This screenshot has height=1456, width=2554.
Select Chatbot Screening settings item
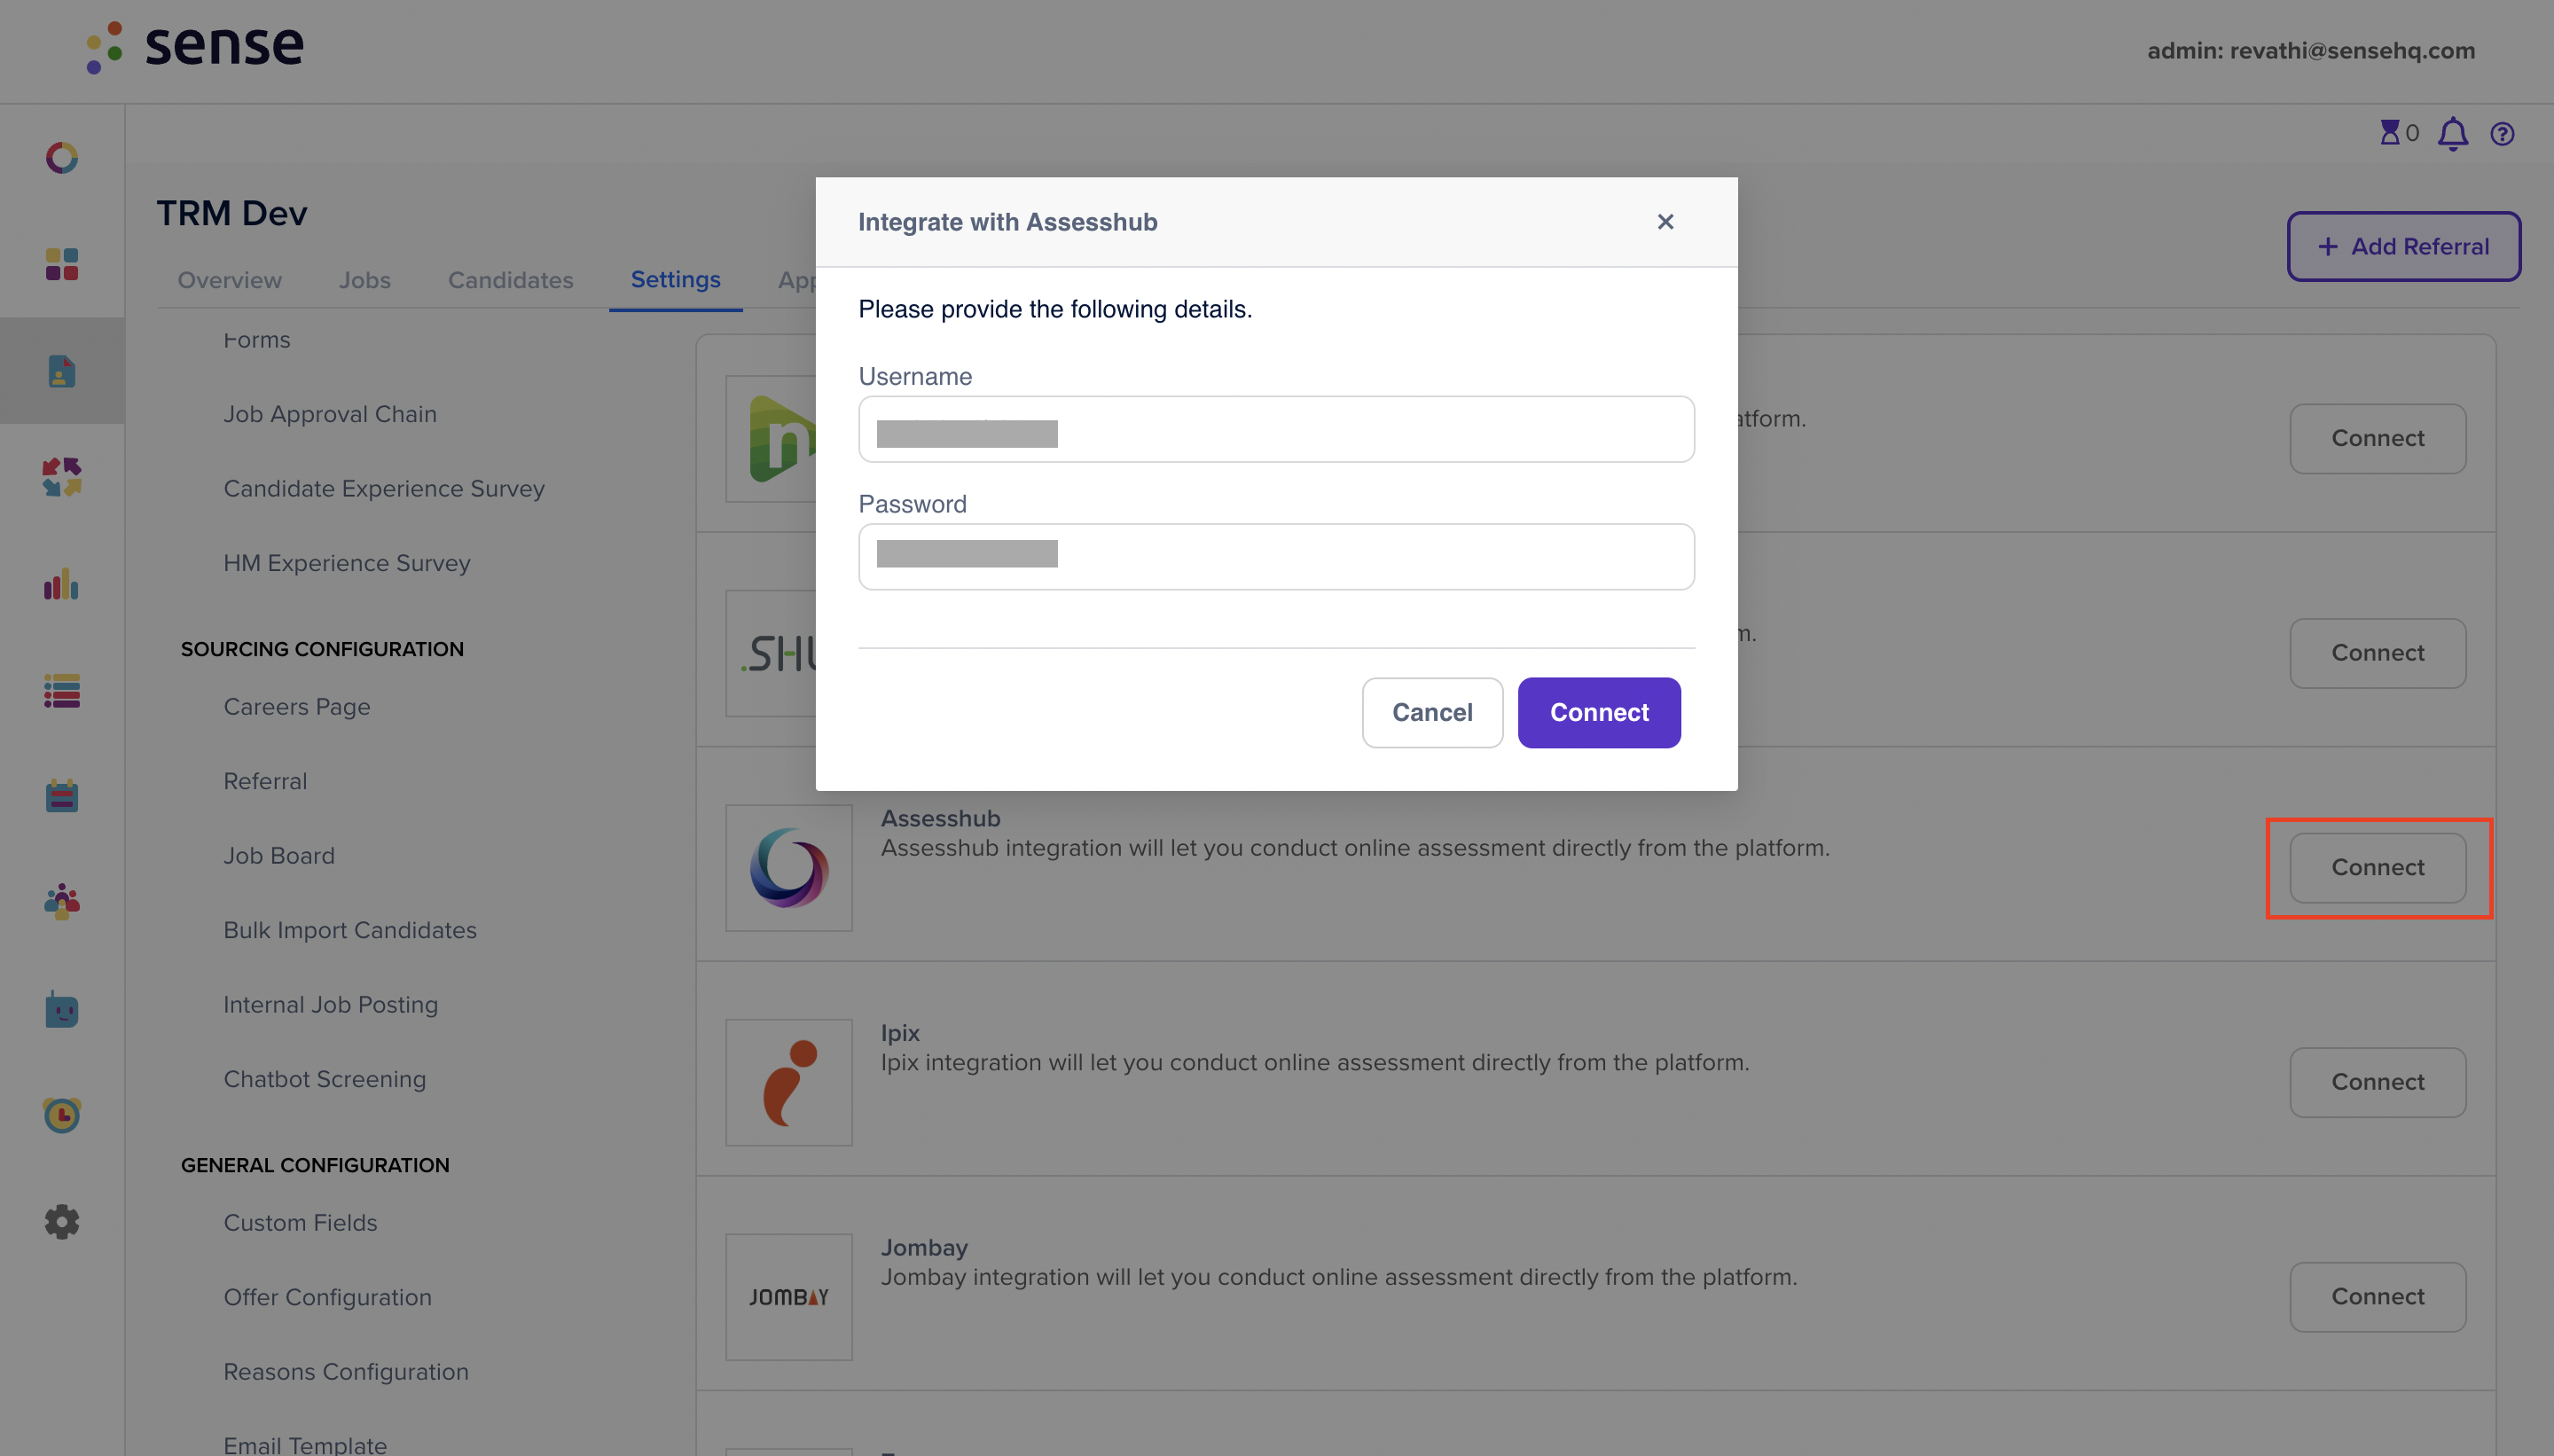tap(325, 1078)
